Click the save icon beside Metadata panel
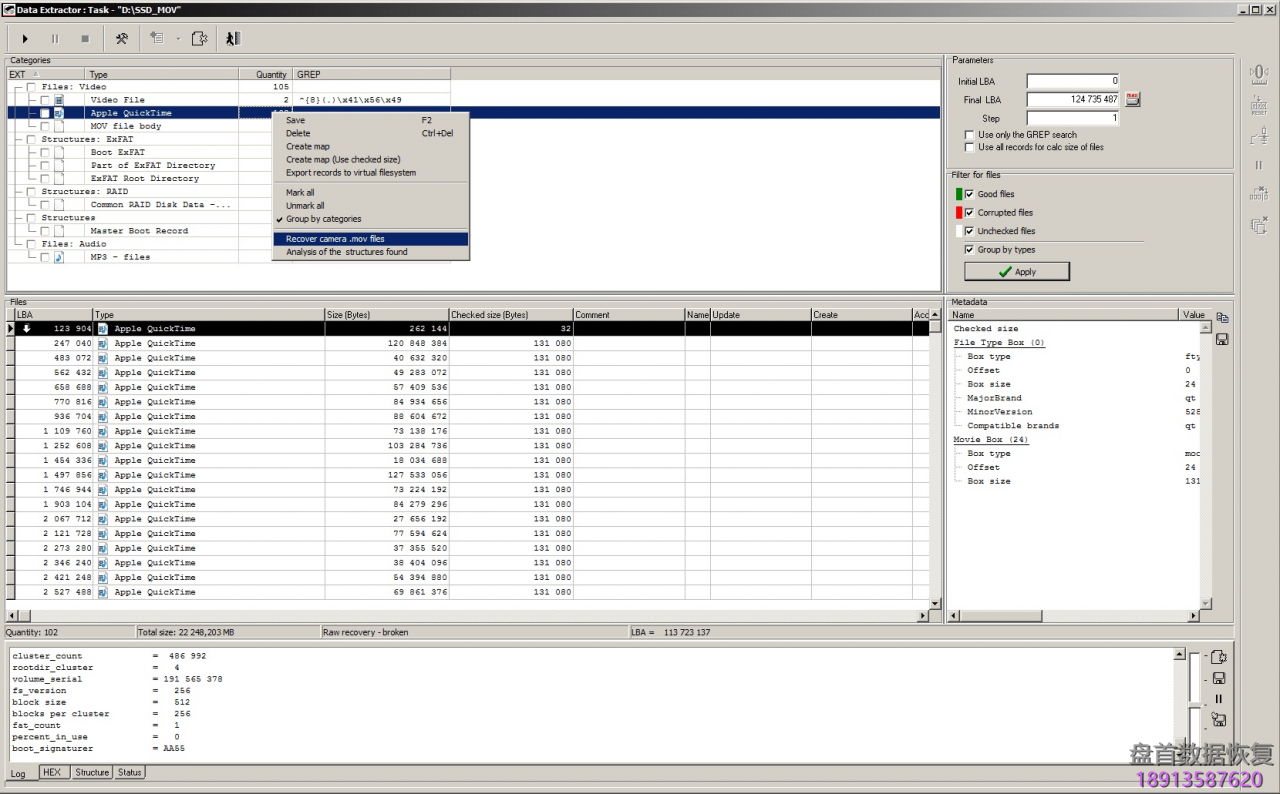Viewport: 1280px width, 794px height. coord(1222,339)
